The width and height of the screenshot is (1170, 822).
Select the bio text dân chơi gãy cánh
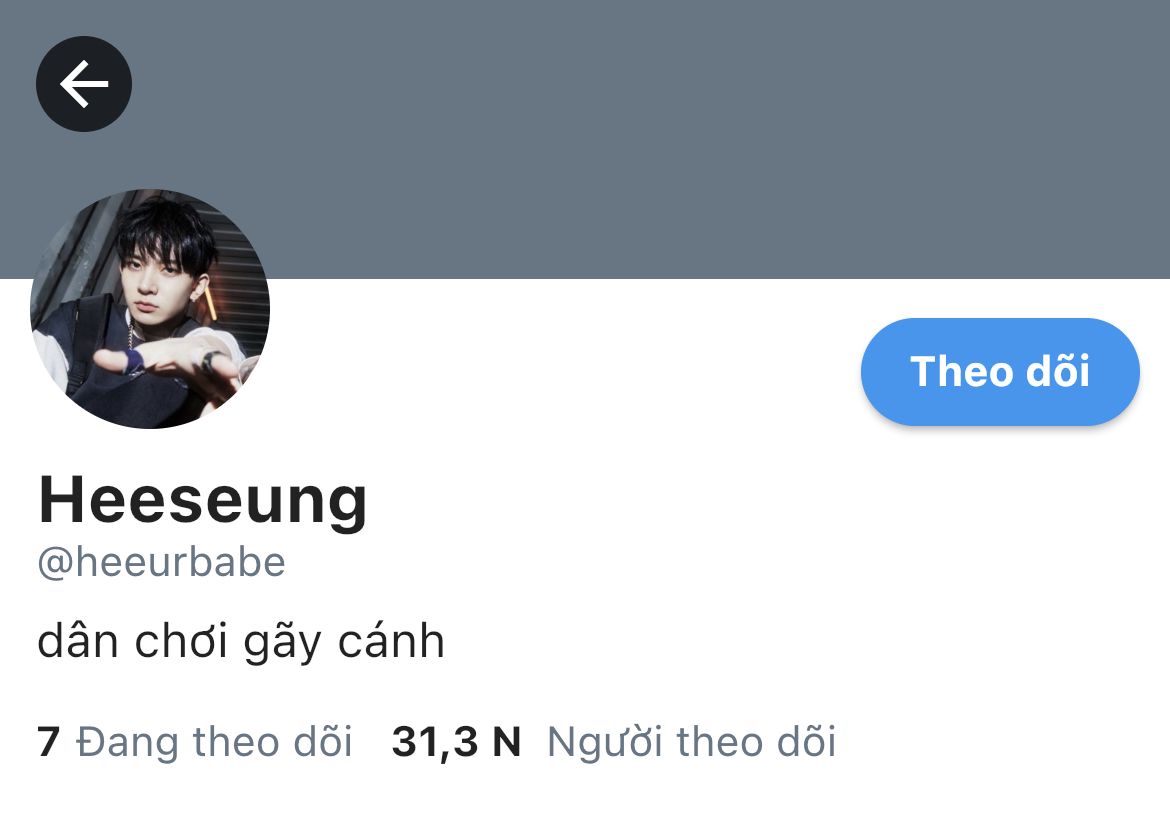(x=241, y=641)
